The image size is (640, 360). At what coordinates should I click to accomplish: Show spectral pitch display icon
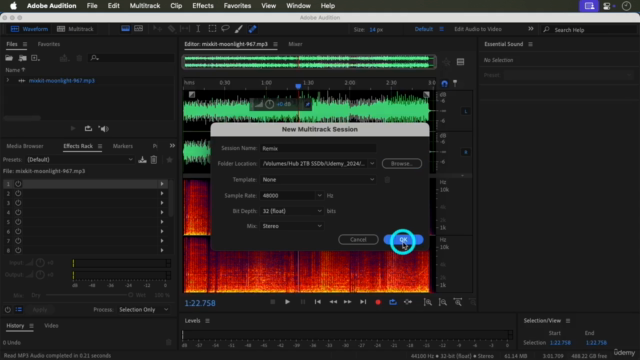(x=139, y=29)
